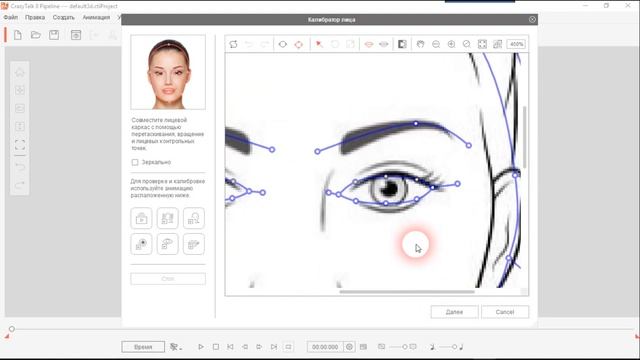Toggle the grey closed lips mode
This screenshot has width=640, height=360.
[x=384, y=44]
